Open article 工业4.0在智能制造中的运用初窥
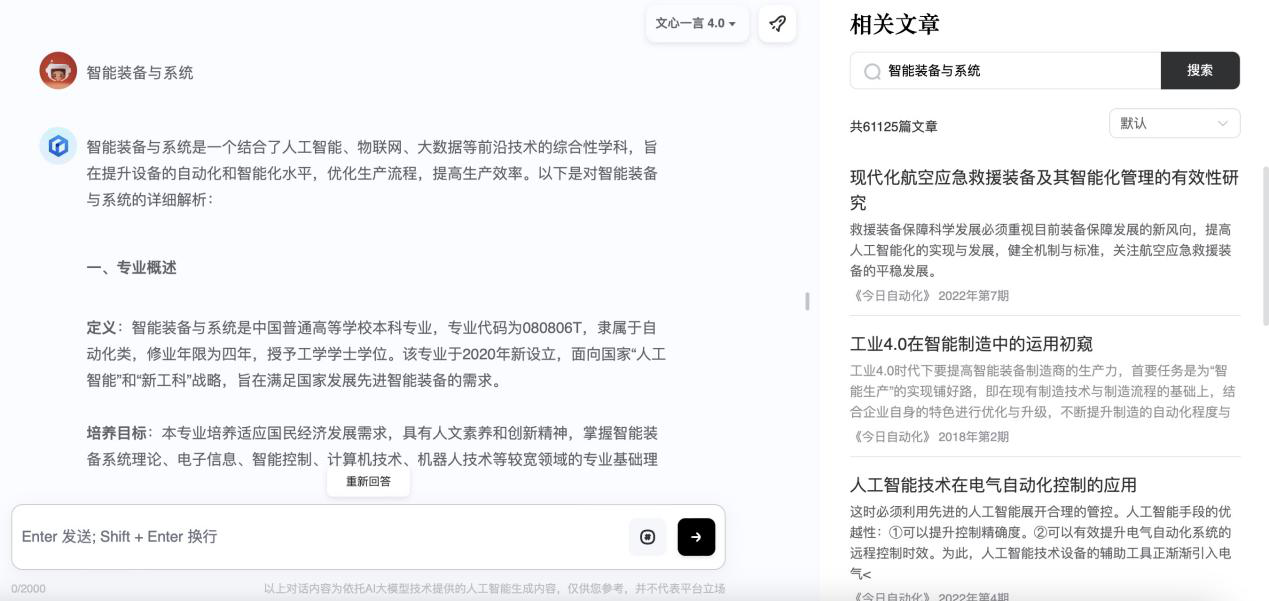 coord(970,344)
